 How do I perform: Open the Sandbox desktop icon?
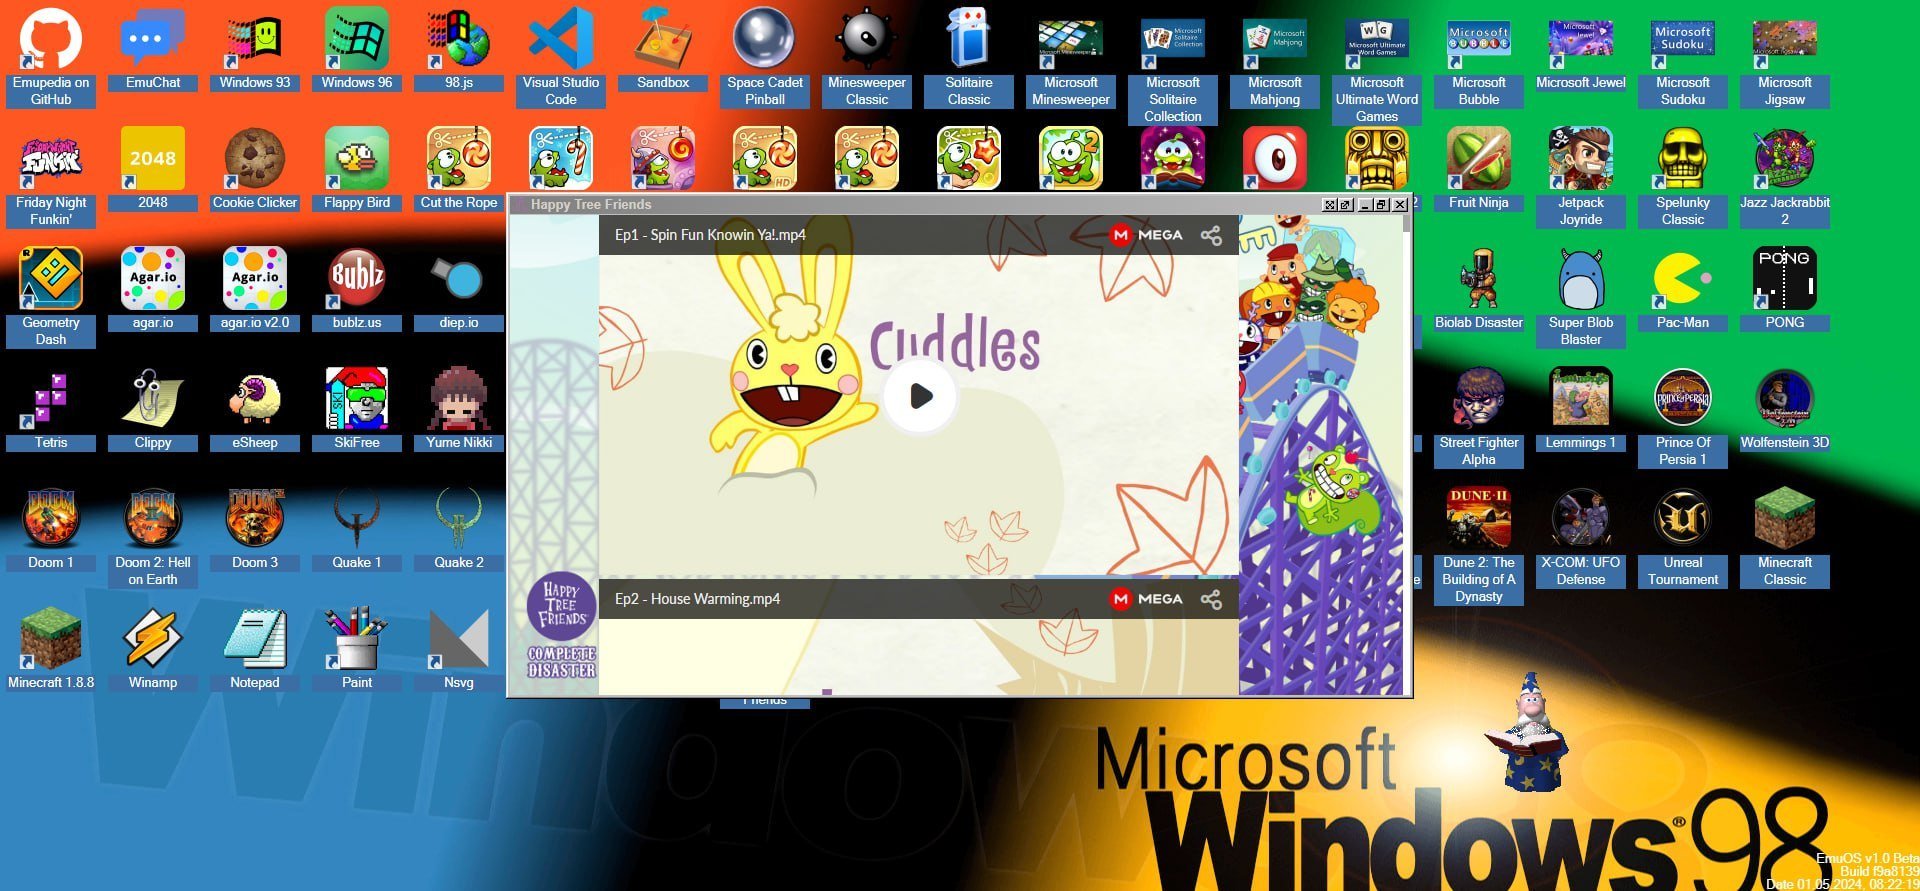click(663, 48)
